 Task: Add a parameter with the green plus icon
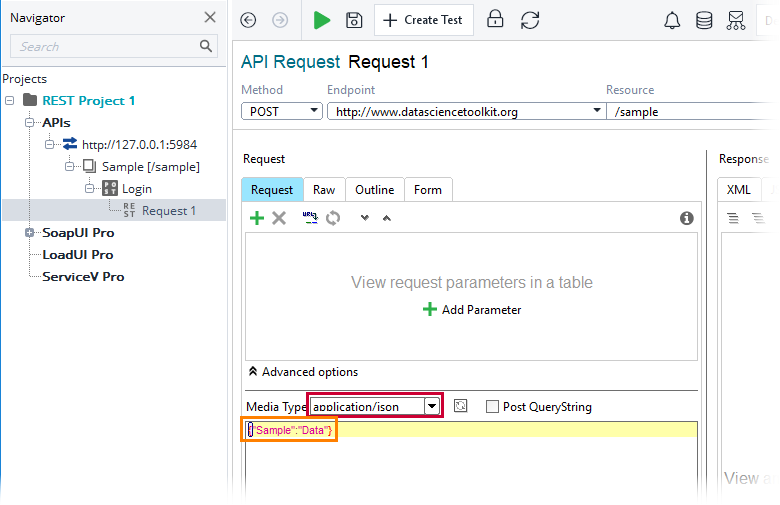[257, 218]
